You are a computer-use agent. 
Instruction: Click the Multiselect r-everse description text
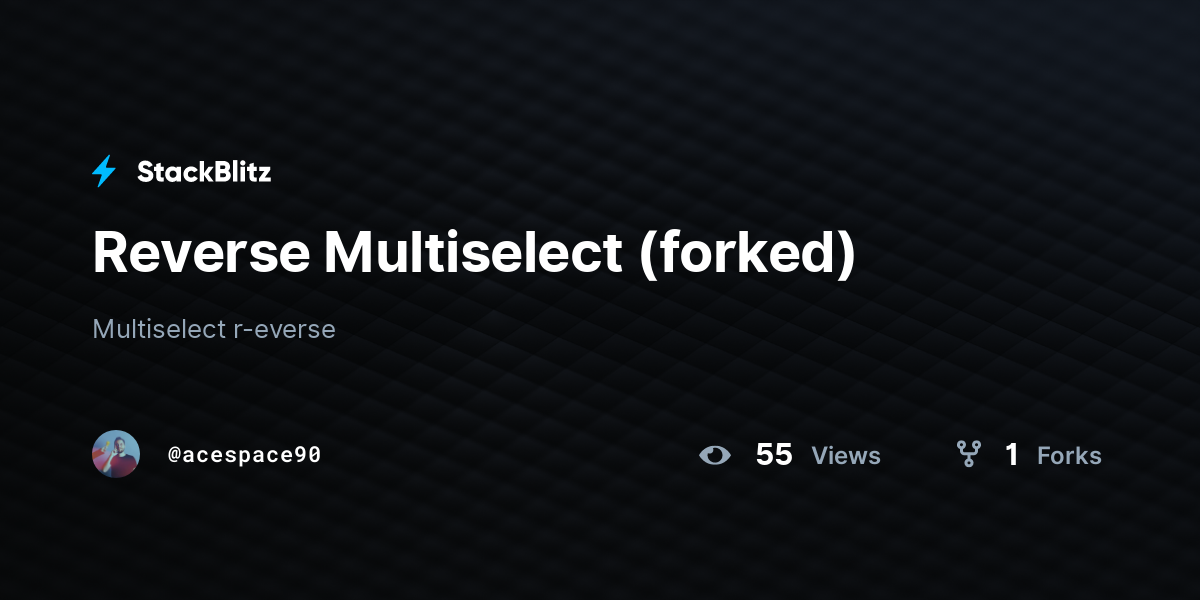click(214, 328)
